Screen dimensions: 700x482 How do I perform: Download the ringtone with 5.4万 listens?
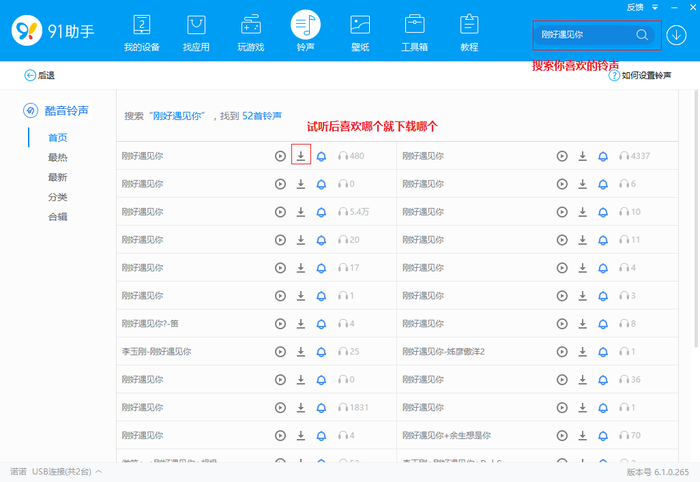click(x=301, y=212)
